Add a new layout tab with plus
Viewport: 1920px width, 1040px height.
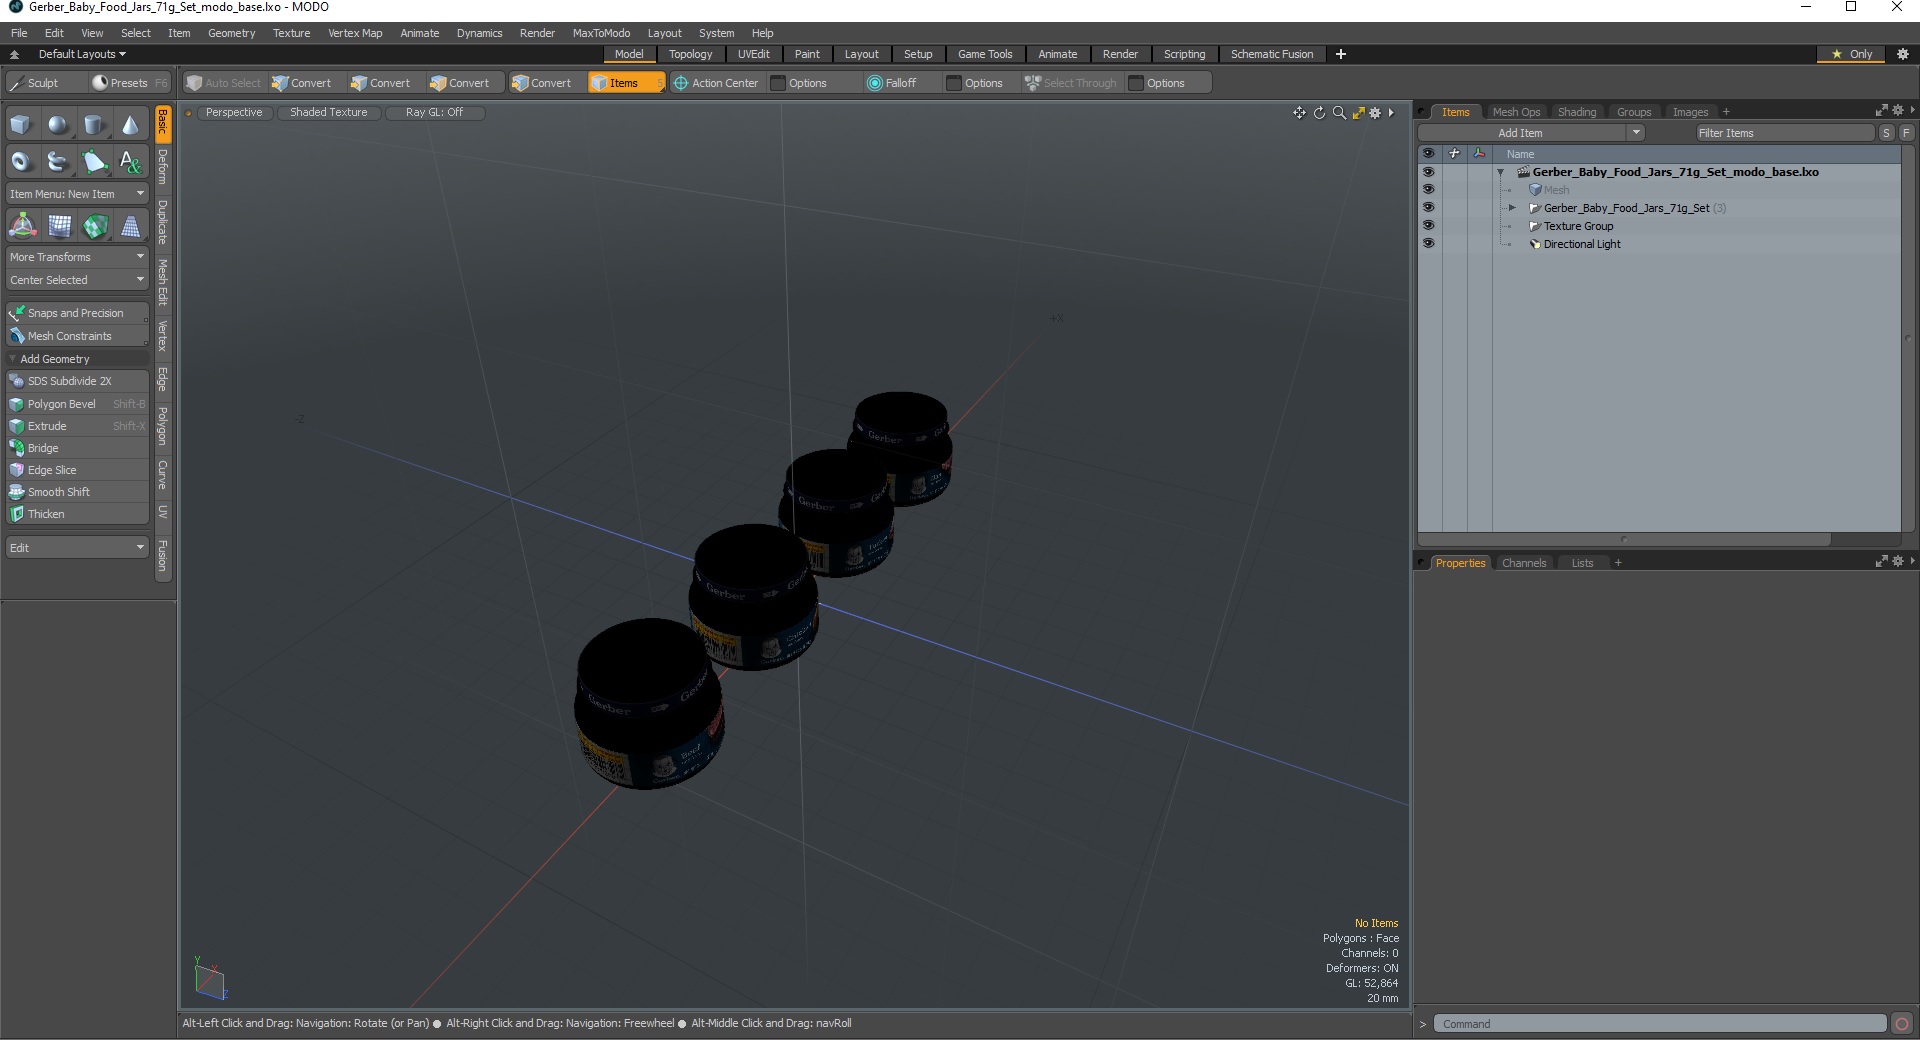point(1340,54)
